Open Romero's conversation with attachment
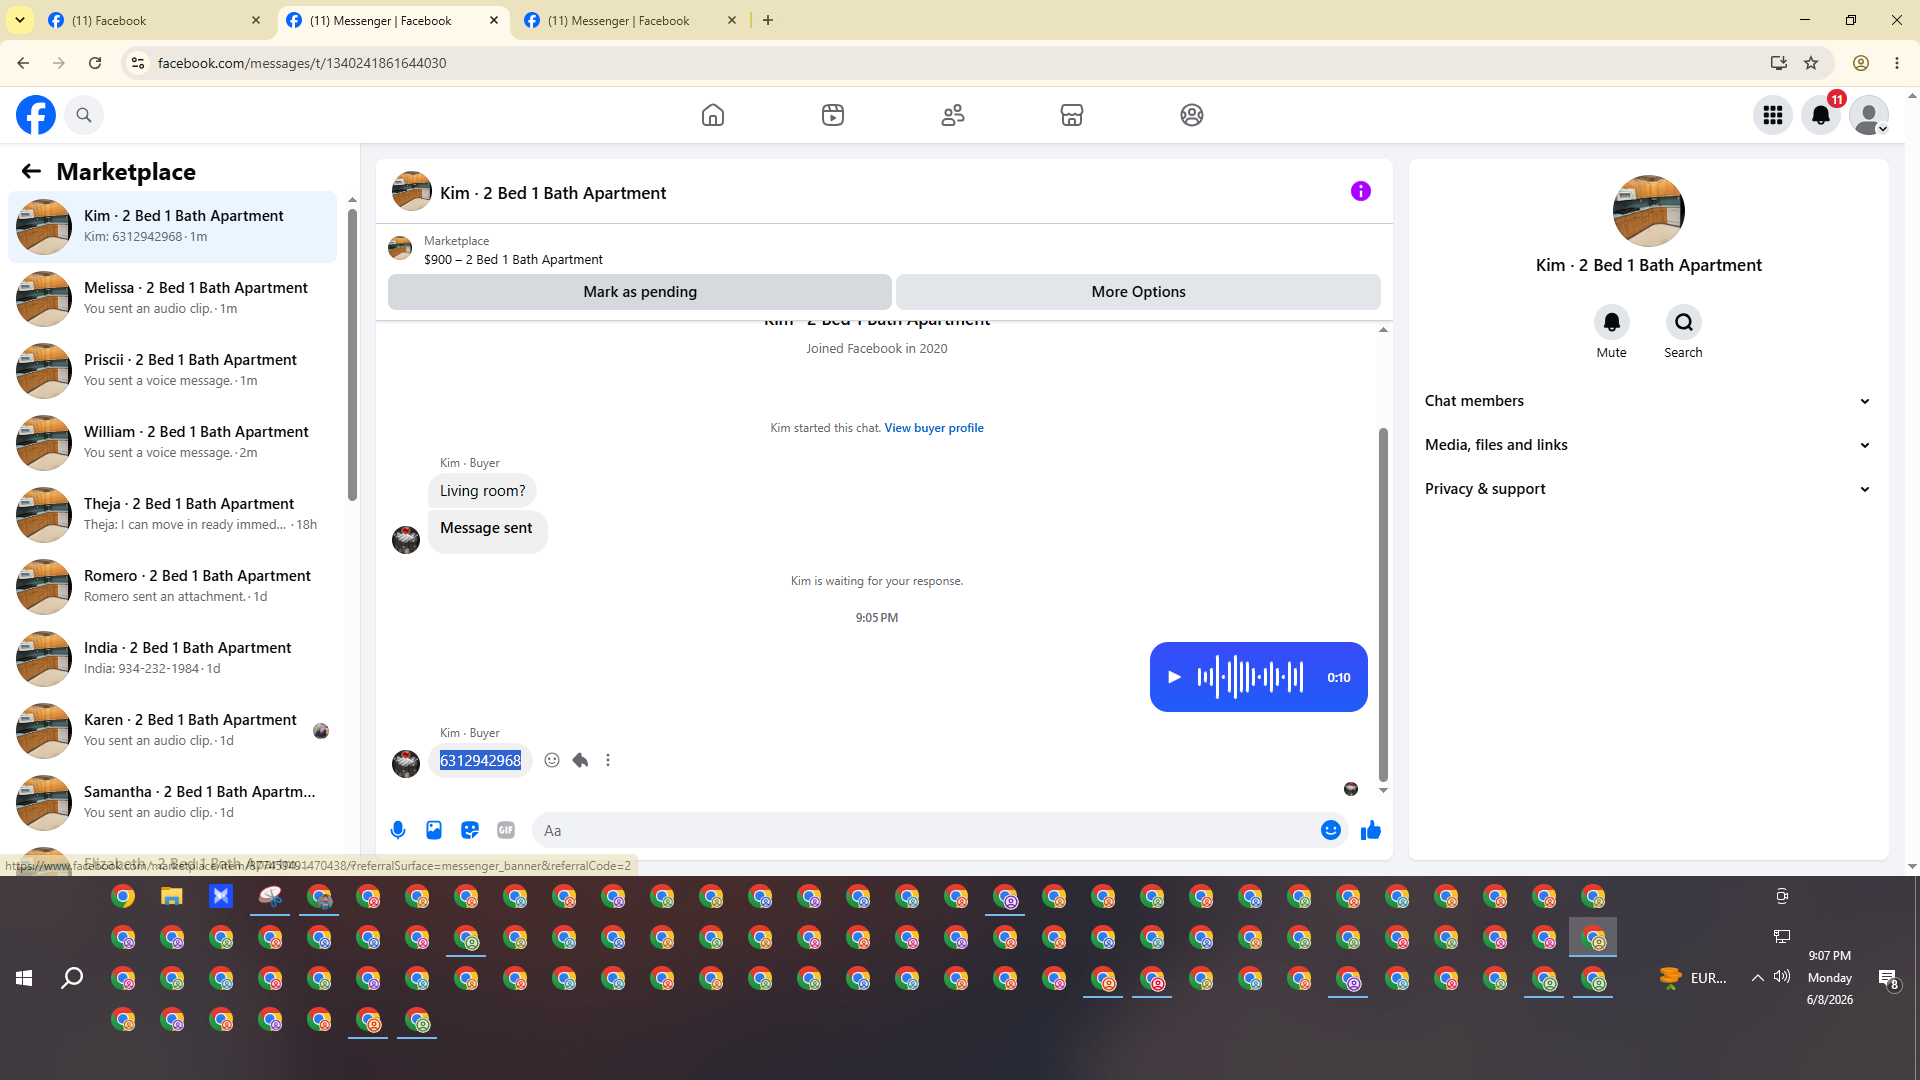The image size is (1920, 1080). click(173, 587)
